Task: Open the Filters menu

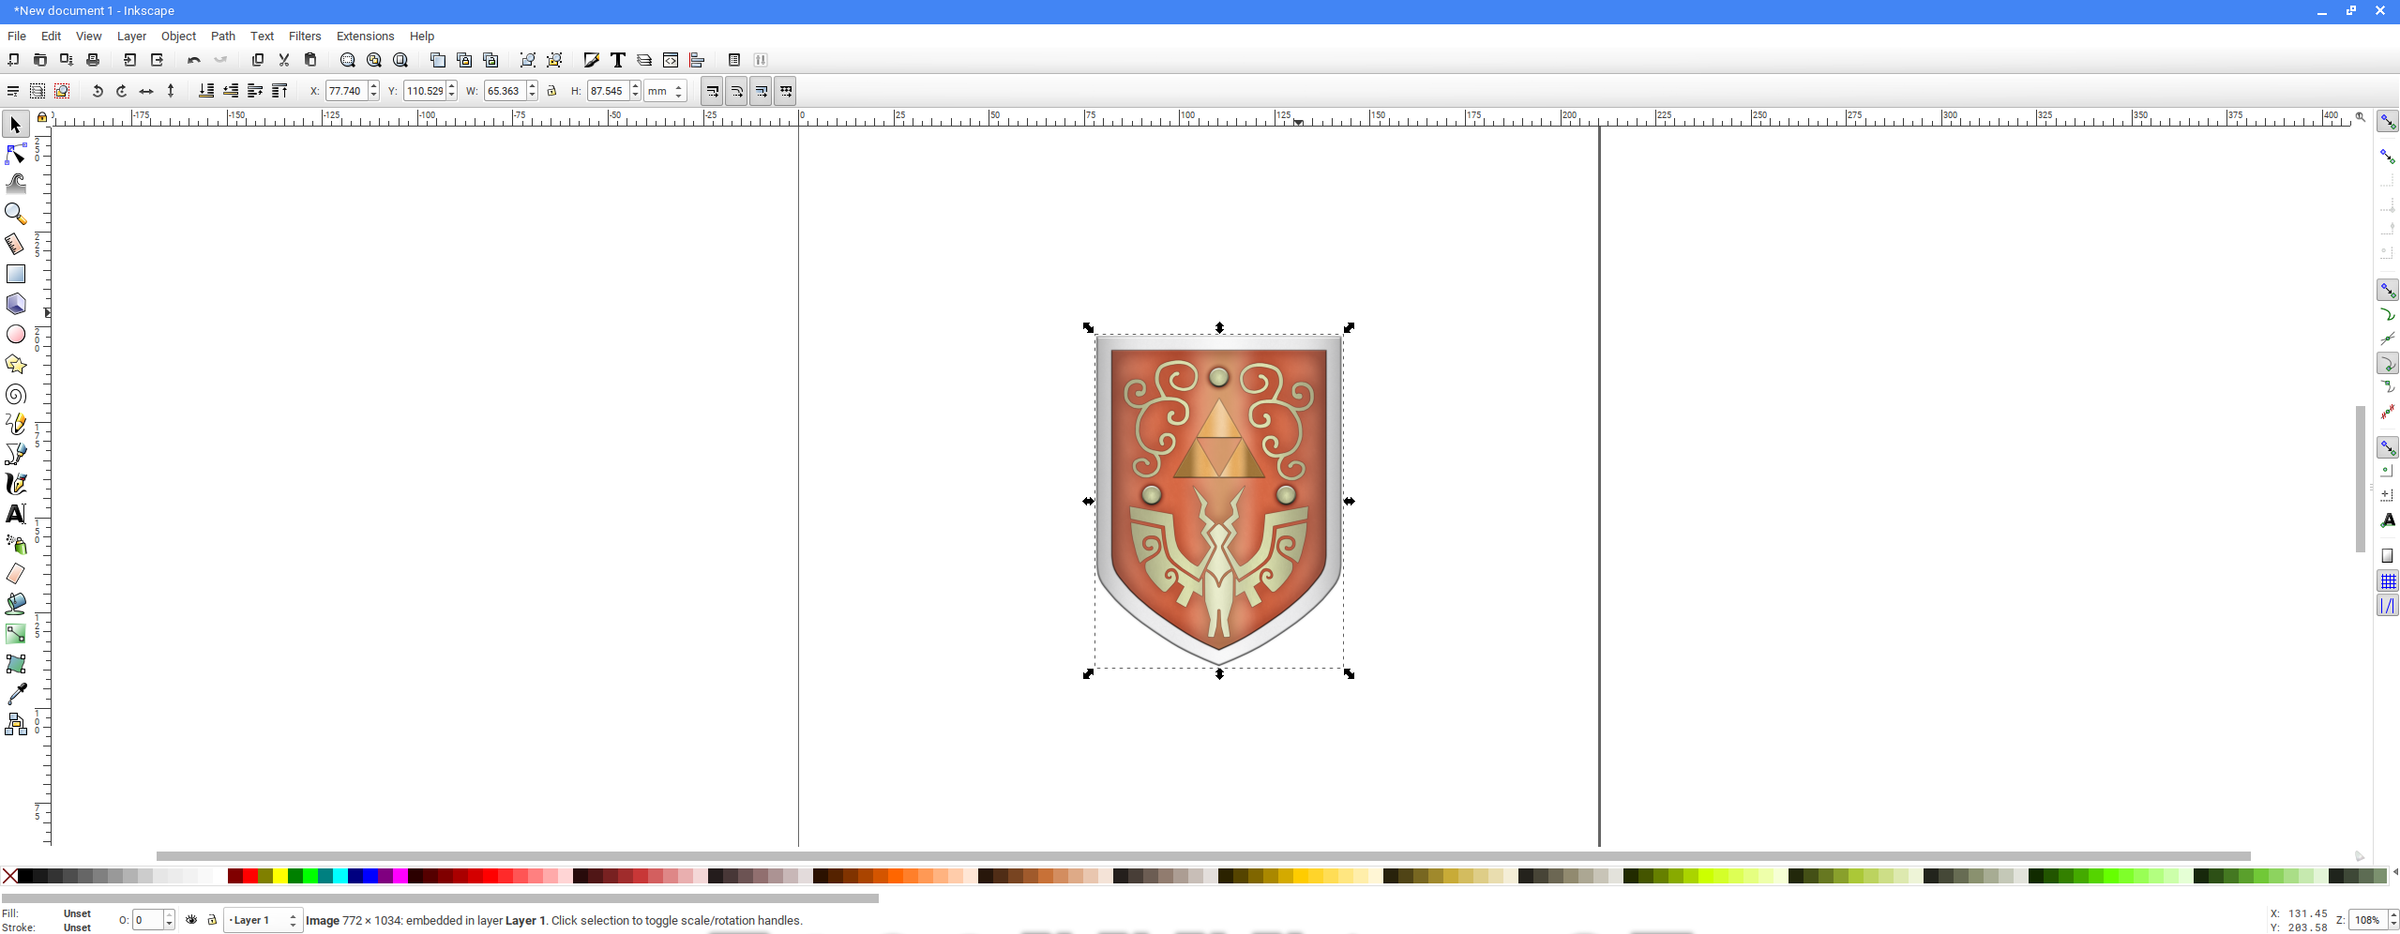Action: point(305,36)
